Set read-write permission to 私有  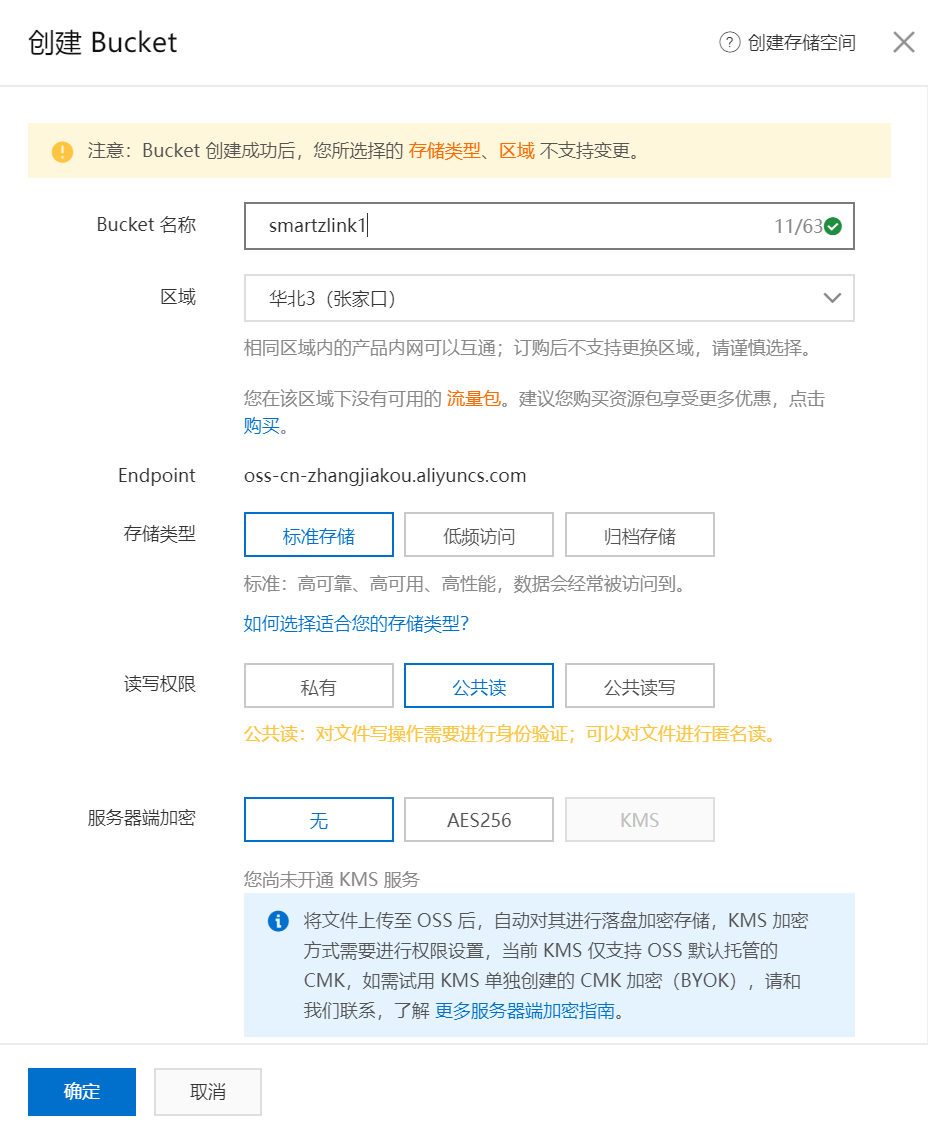pos(319,686)
